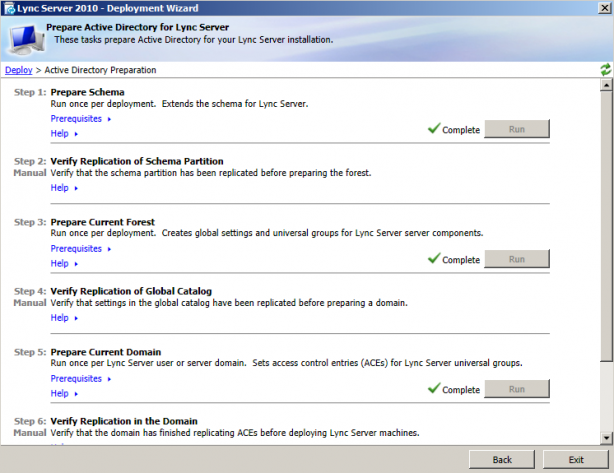614x473 pixels.
Task: Expand Prerequisites under Prepare Schema
Action: tap(81, 119)
